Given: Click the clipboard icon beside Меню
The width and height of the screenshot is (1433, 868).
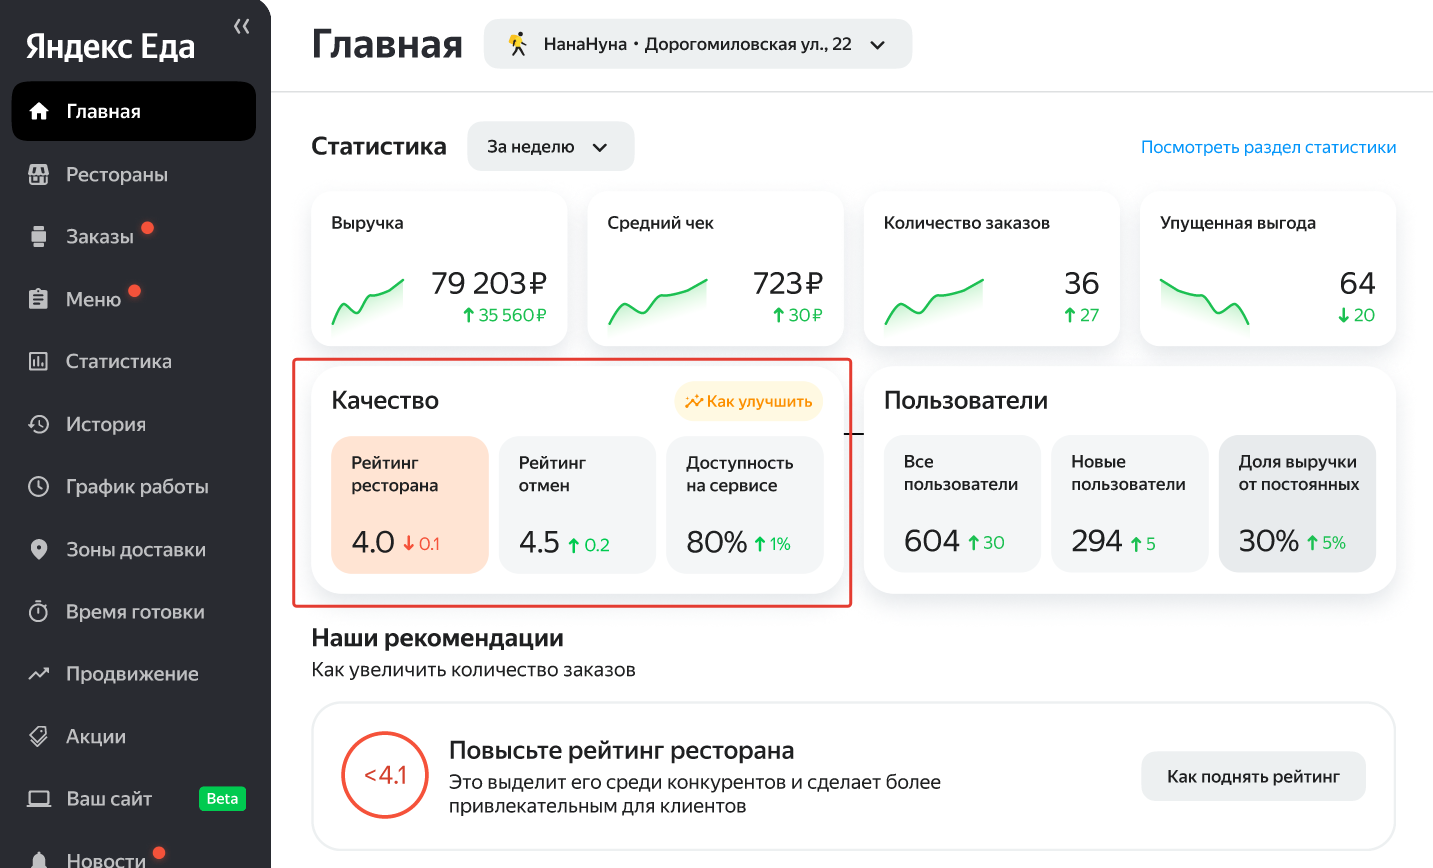Looking at the screenshot, I should click(x=39, y=299).
